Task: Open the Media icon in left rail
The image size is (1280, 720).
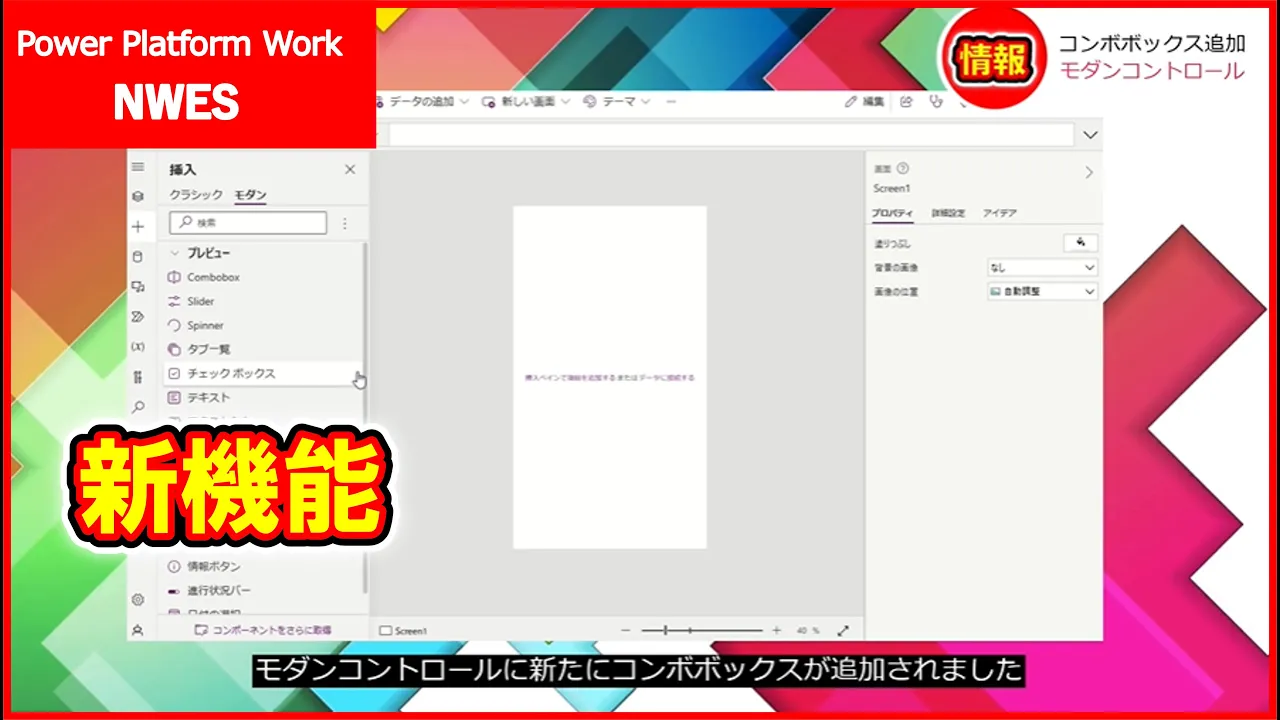Action: [x=138, y=287]
